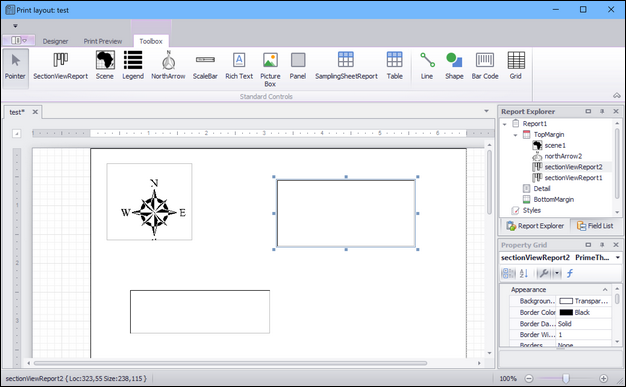The image size is (626, 387).
Task: Choose the Table control
Action: tap(394, 66)
